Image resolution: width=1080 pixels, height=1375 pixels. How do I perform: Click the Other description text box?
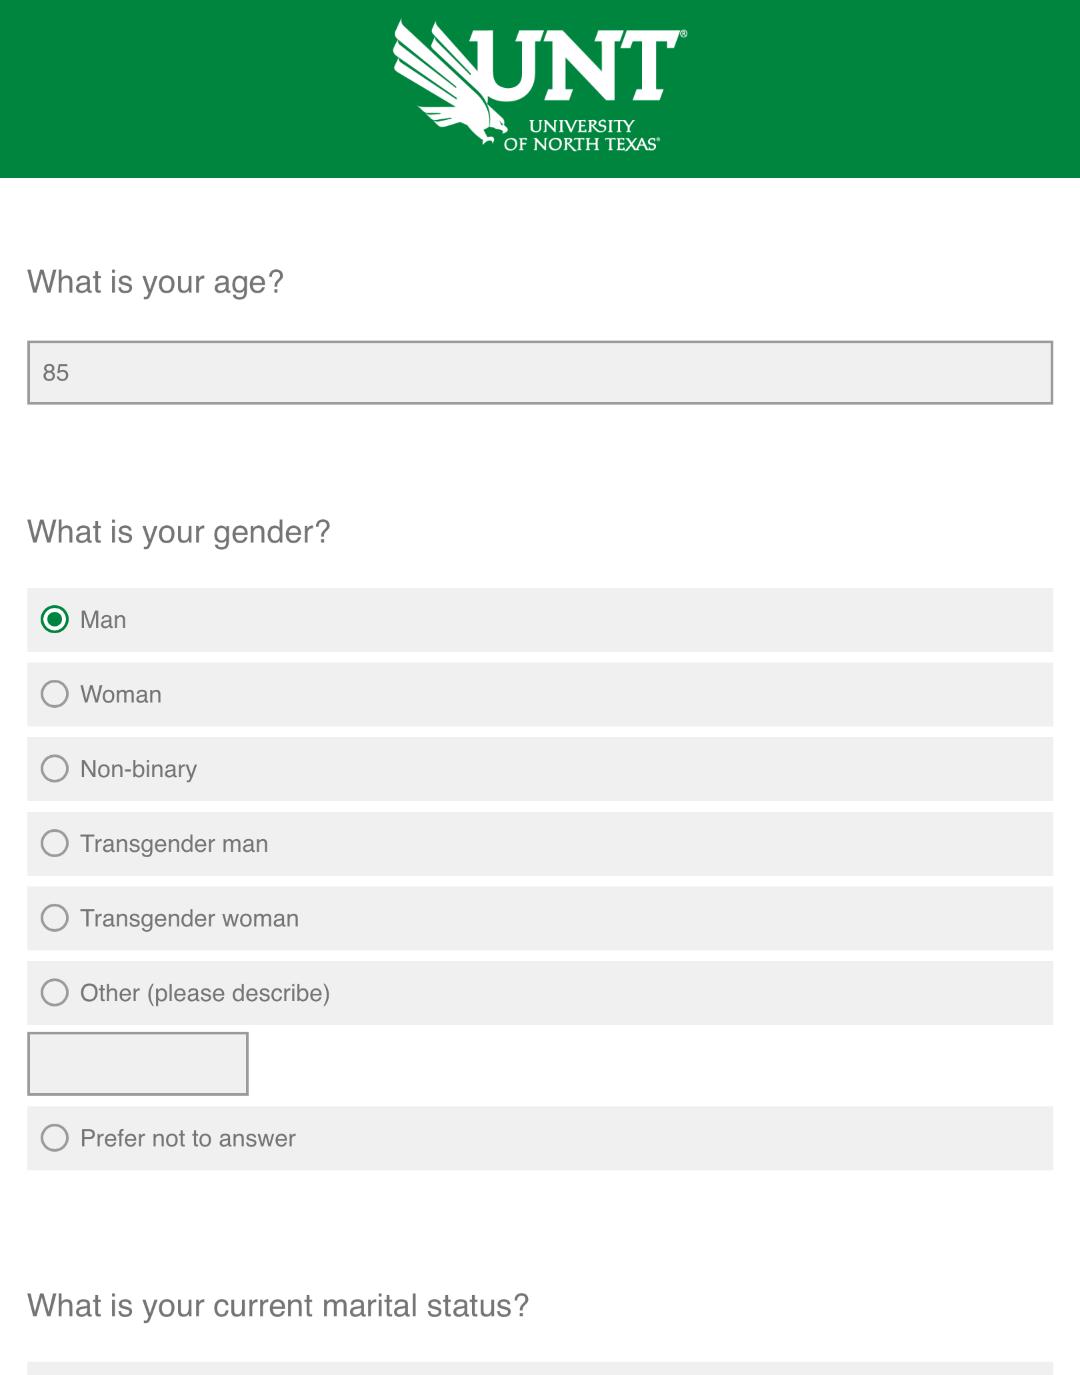tap(138, 1064)
